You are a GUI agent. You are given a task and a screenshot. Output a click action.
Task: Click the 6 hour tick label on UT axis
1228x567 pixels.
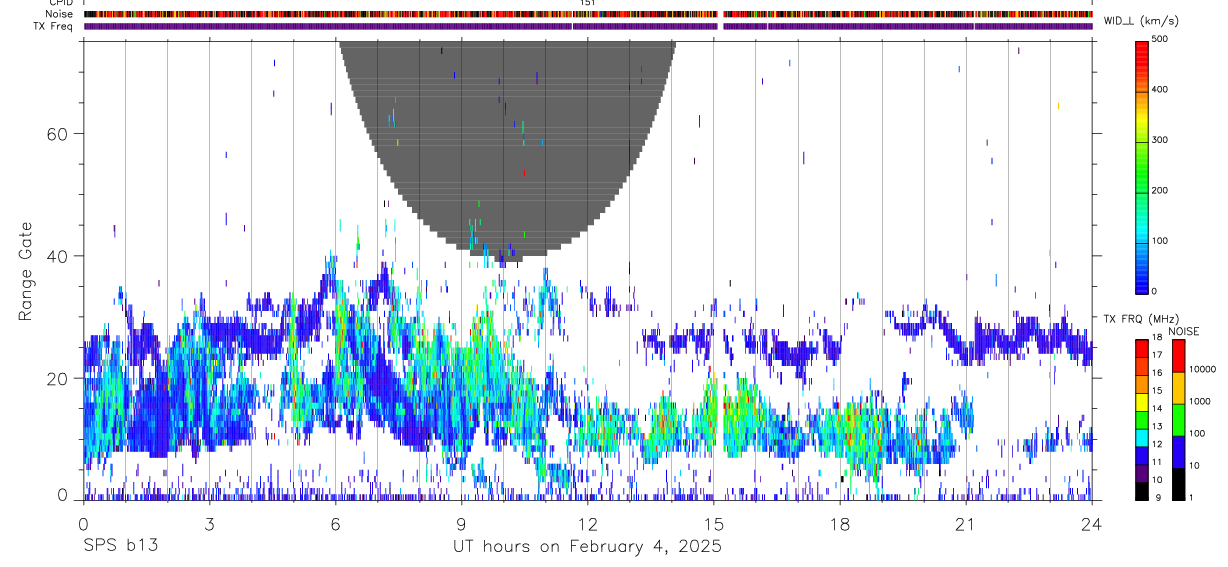(335, 523)
